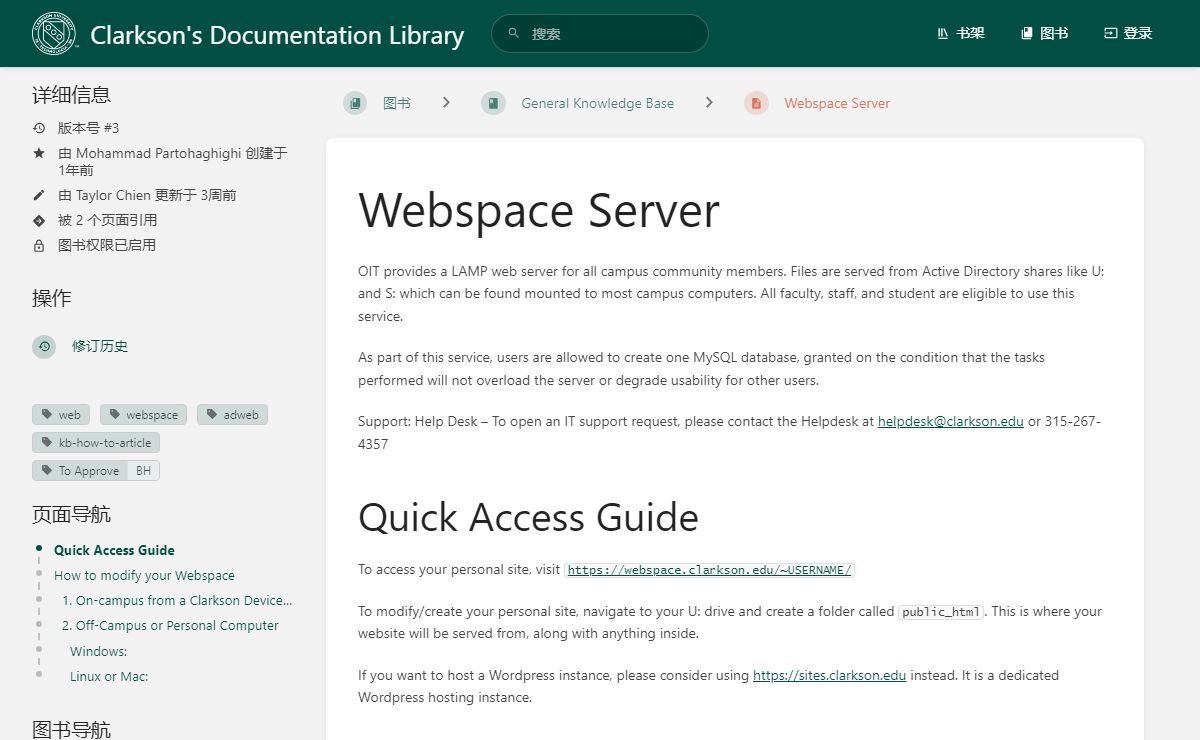This screenshot has width=1200, height=740.
Task: Click the 详细信息 sidebar heading
Action: [72, 95]
